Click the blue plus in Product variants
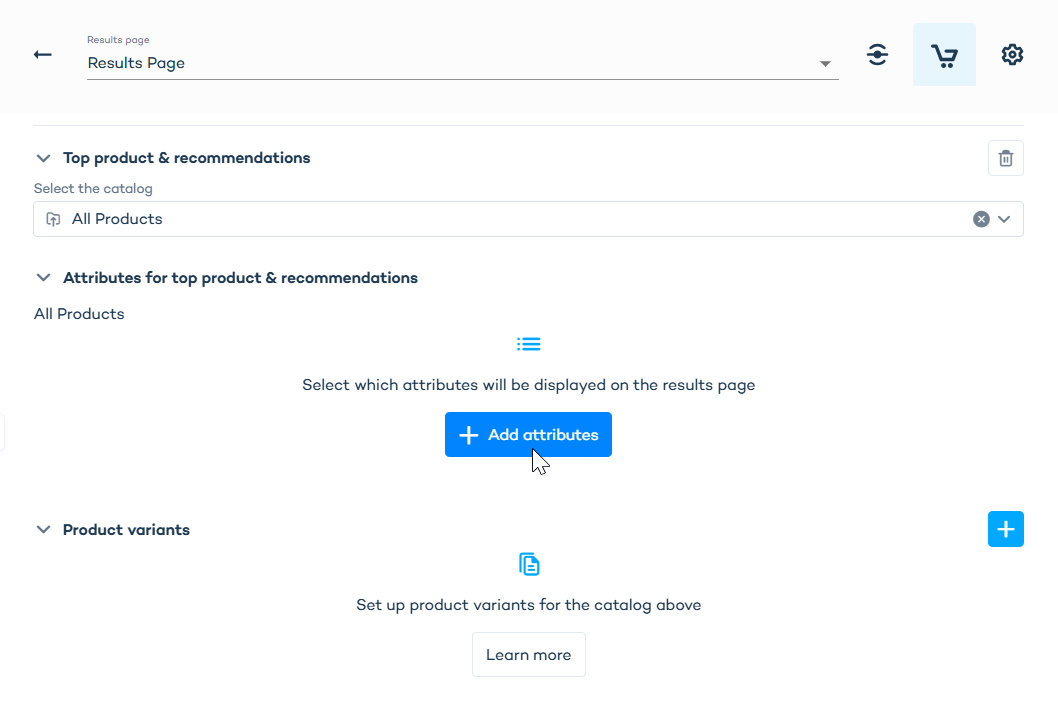Viewport: 1058px width, 725px height. pos(1005,529)
